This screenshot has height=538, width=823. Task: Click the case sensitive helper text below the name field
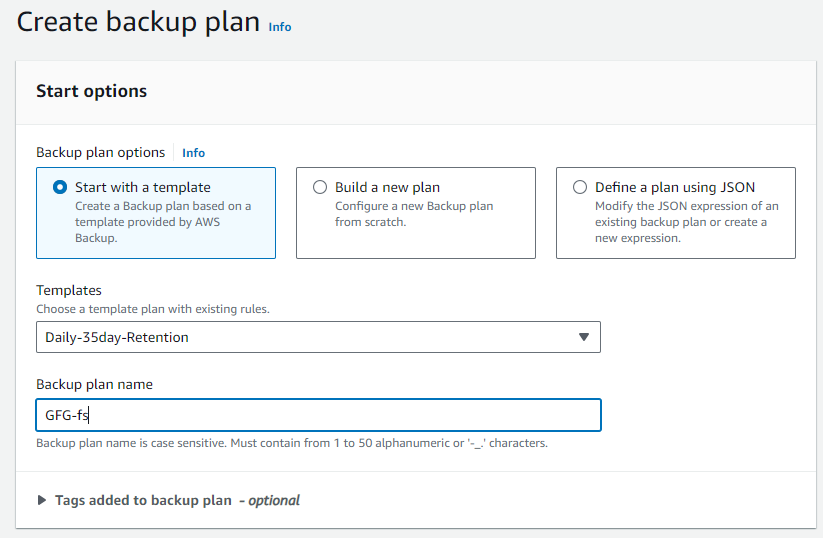(x=291, y=443)
